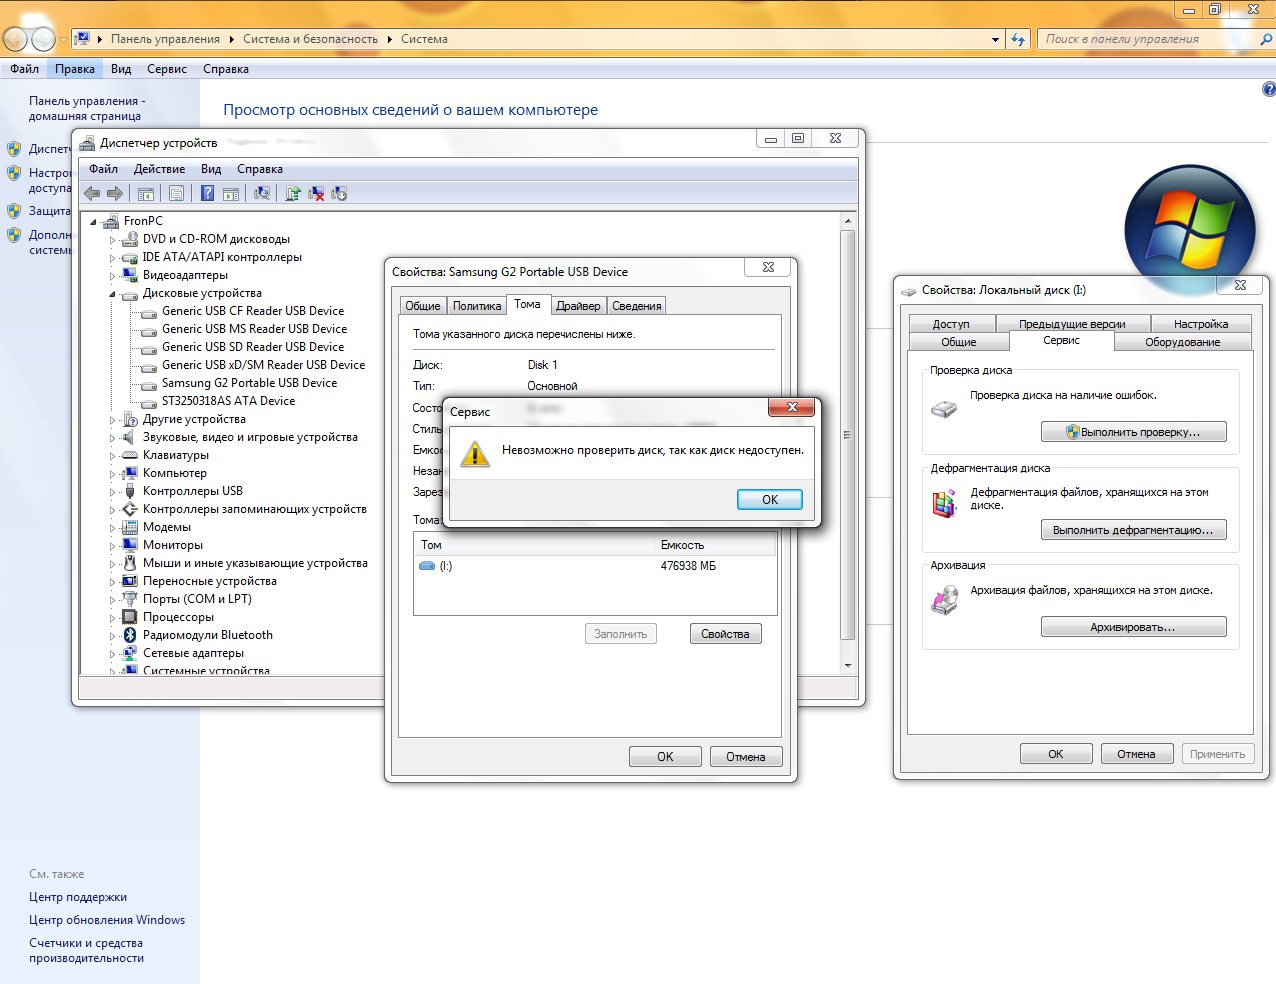The height and width of the screenshot is (984, 1276).
Task: Click Панель управления breadcrumb segment
Action: pyautogui.click(x=165, y=39)
